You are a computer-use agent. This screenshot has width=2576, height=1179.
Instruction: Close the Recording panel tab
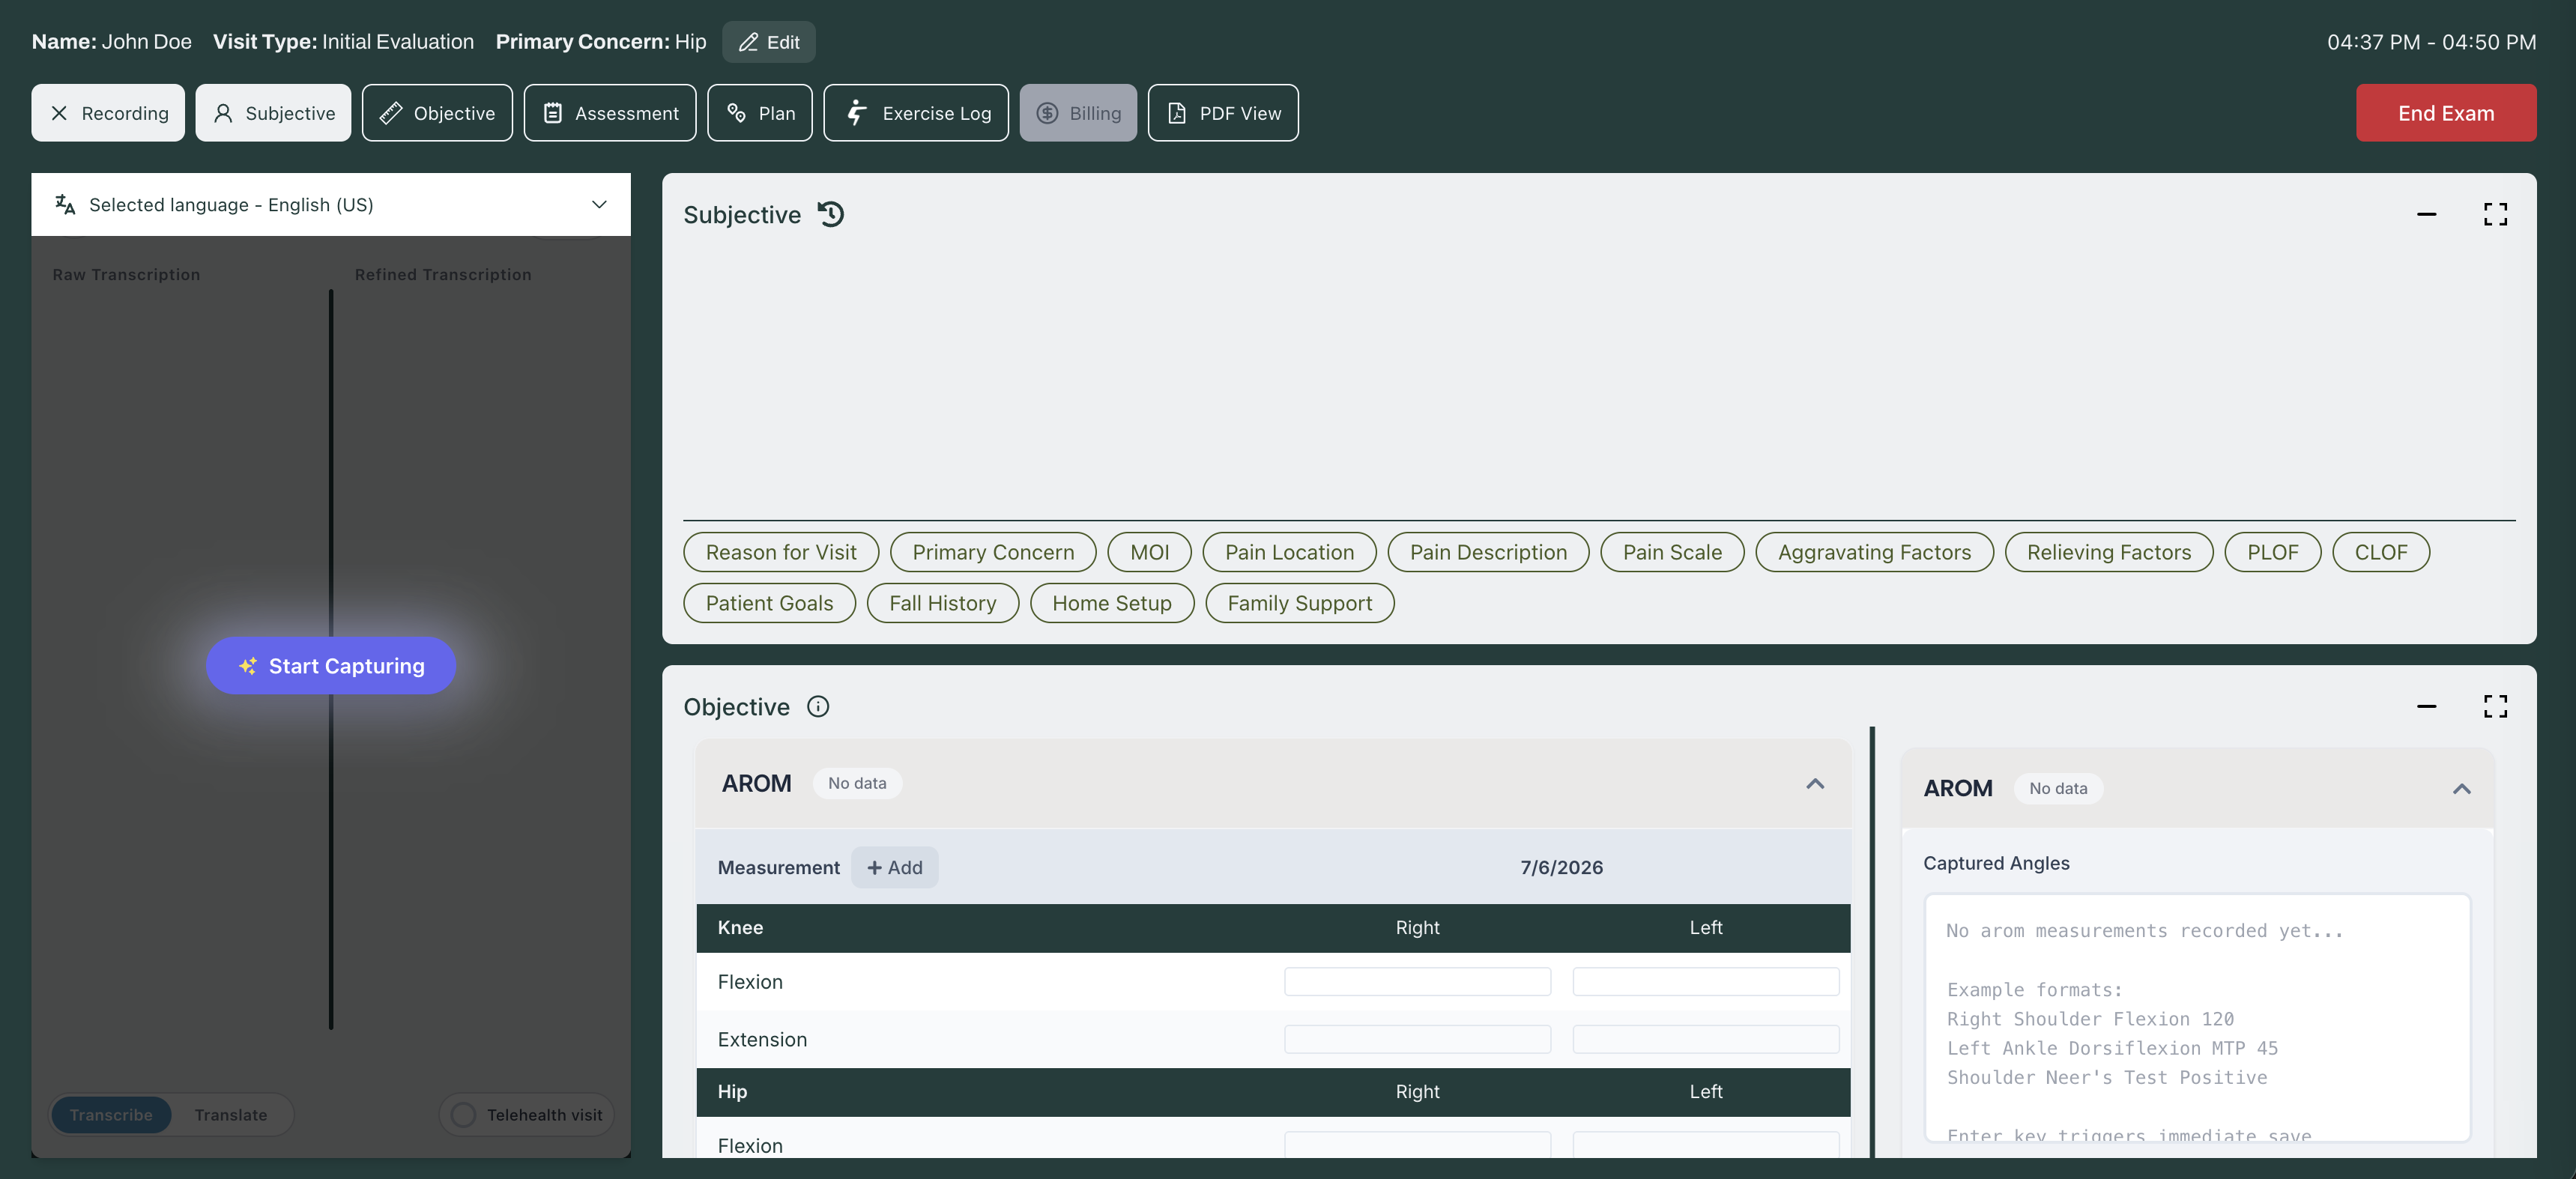pos(108,113)
